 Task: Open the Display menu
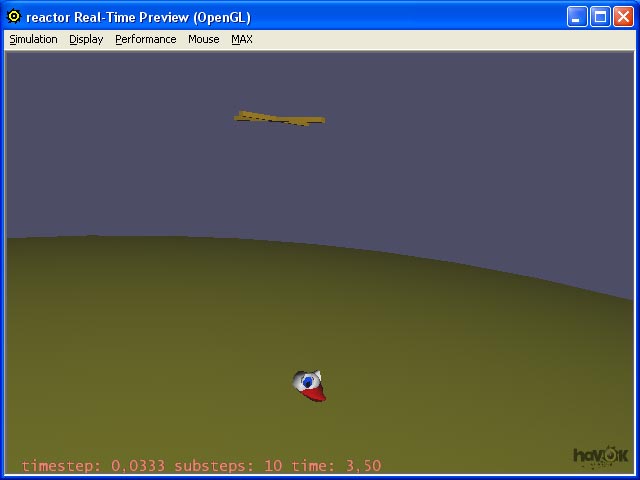point(86,40)
